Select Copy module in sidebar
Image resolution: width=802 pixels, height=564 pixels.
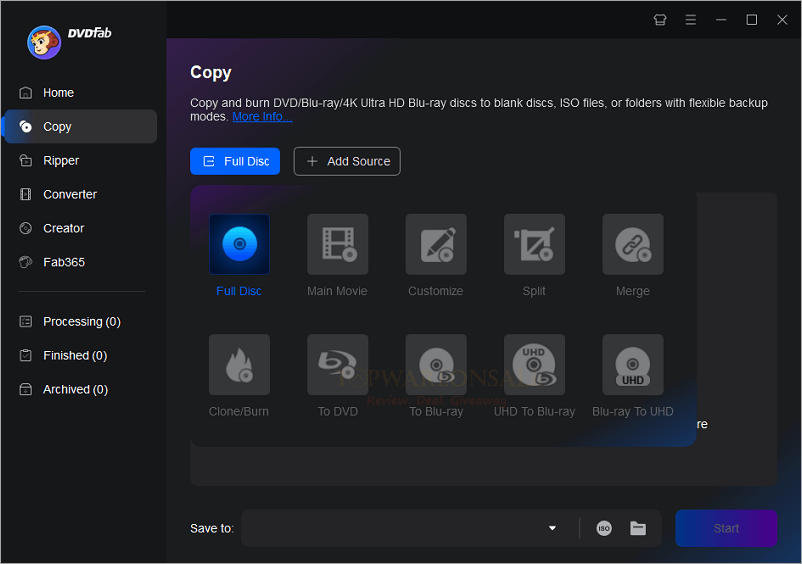coord(79,126)
